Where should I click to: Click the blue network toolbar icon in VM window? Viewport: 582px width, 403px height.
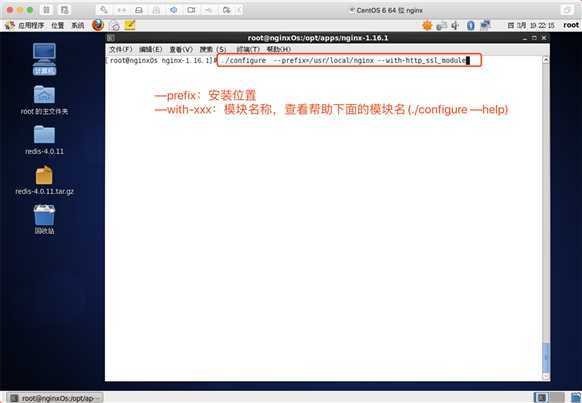click(174, 10)
